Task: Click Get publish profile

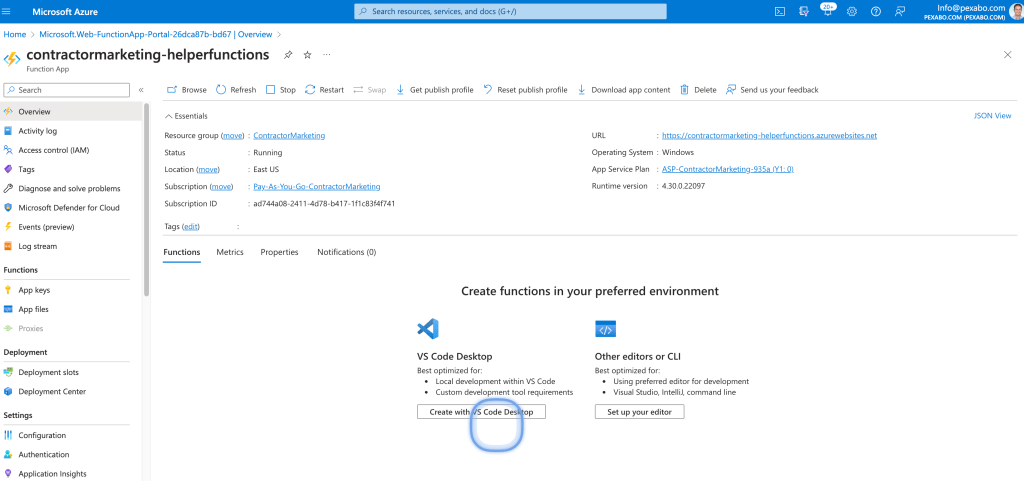Action: [434, 90]
